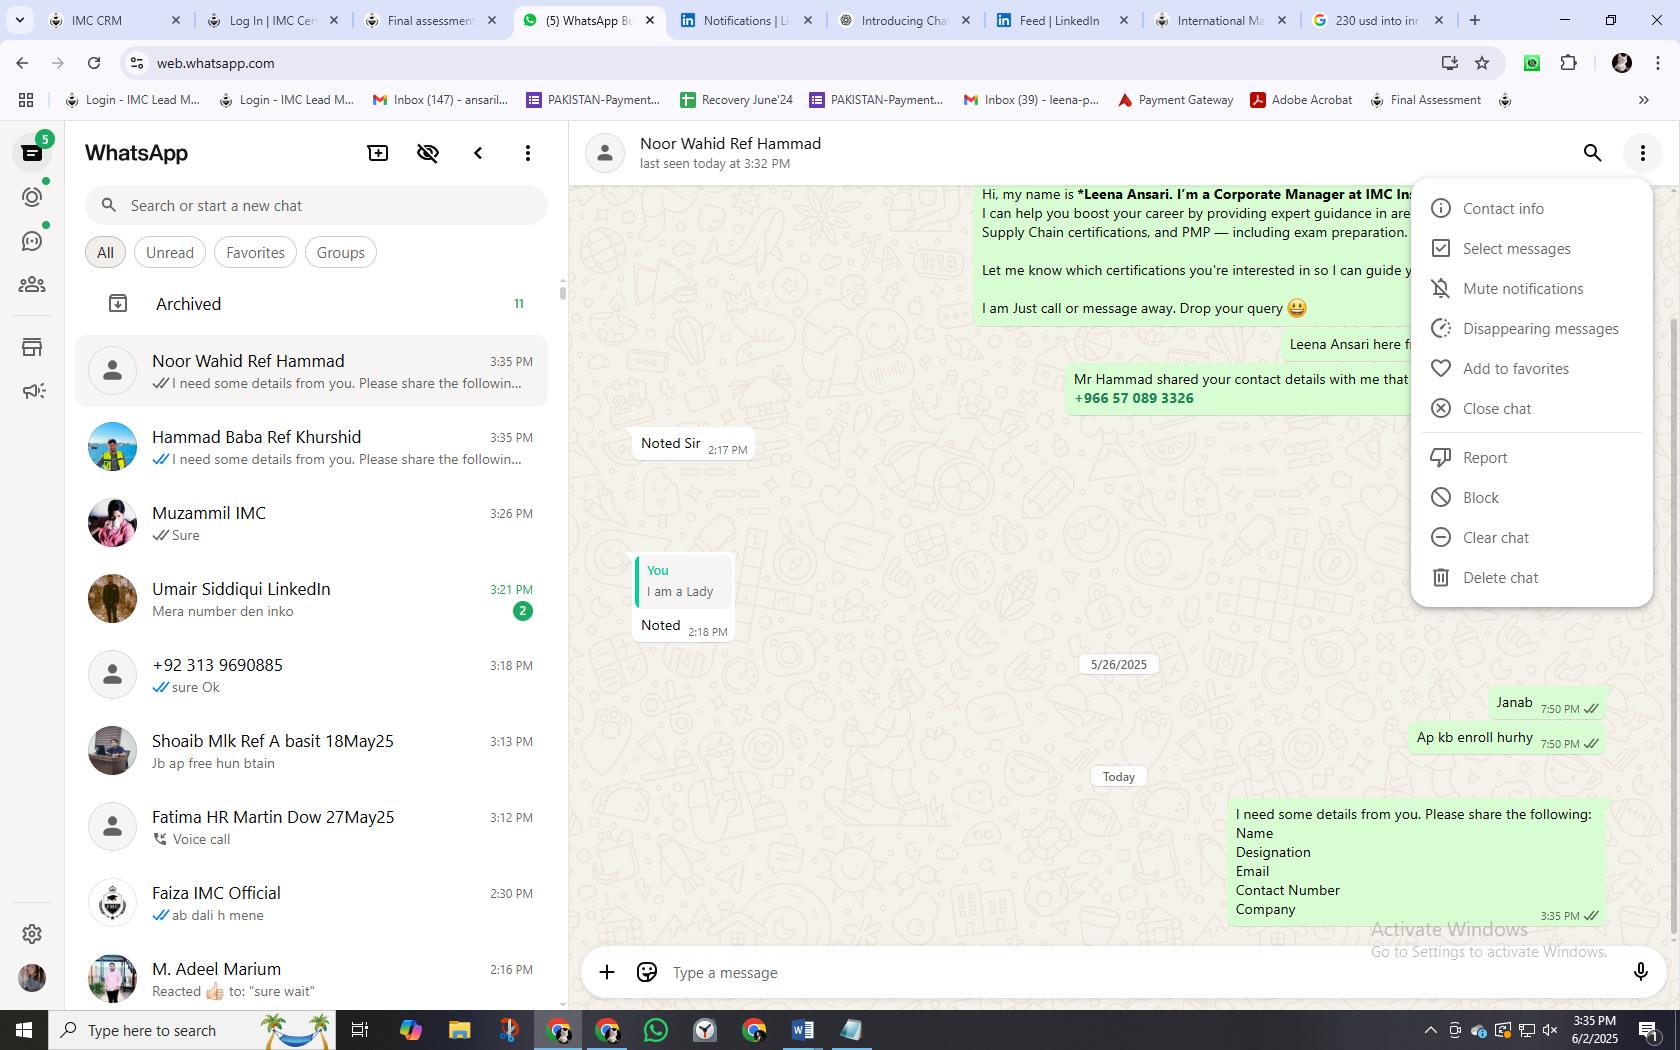The image size is (1680, 1050).
Task: Open chat with +92 313 9690885
Action: pos(311,675)
